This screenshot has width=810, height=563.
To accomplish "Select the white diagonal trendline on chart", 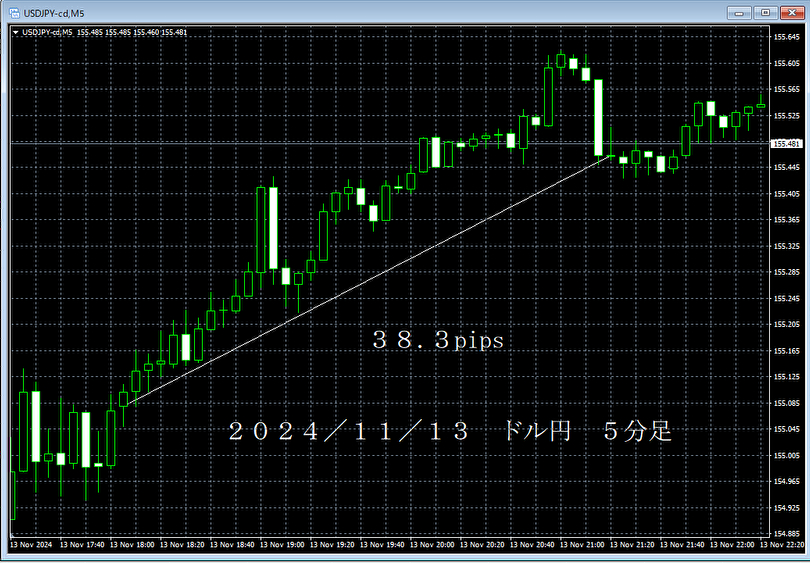I will tap(370, 279).
